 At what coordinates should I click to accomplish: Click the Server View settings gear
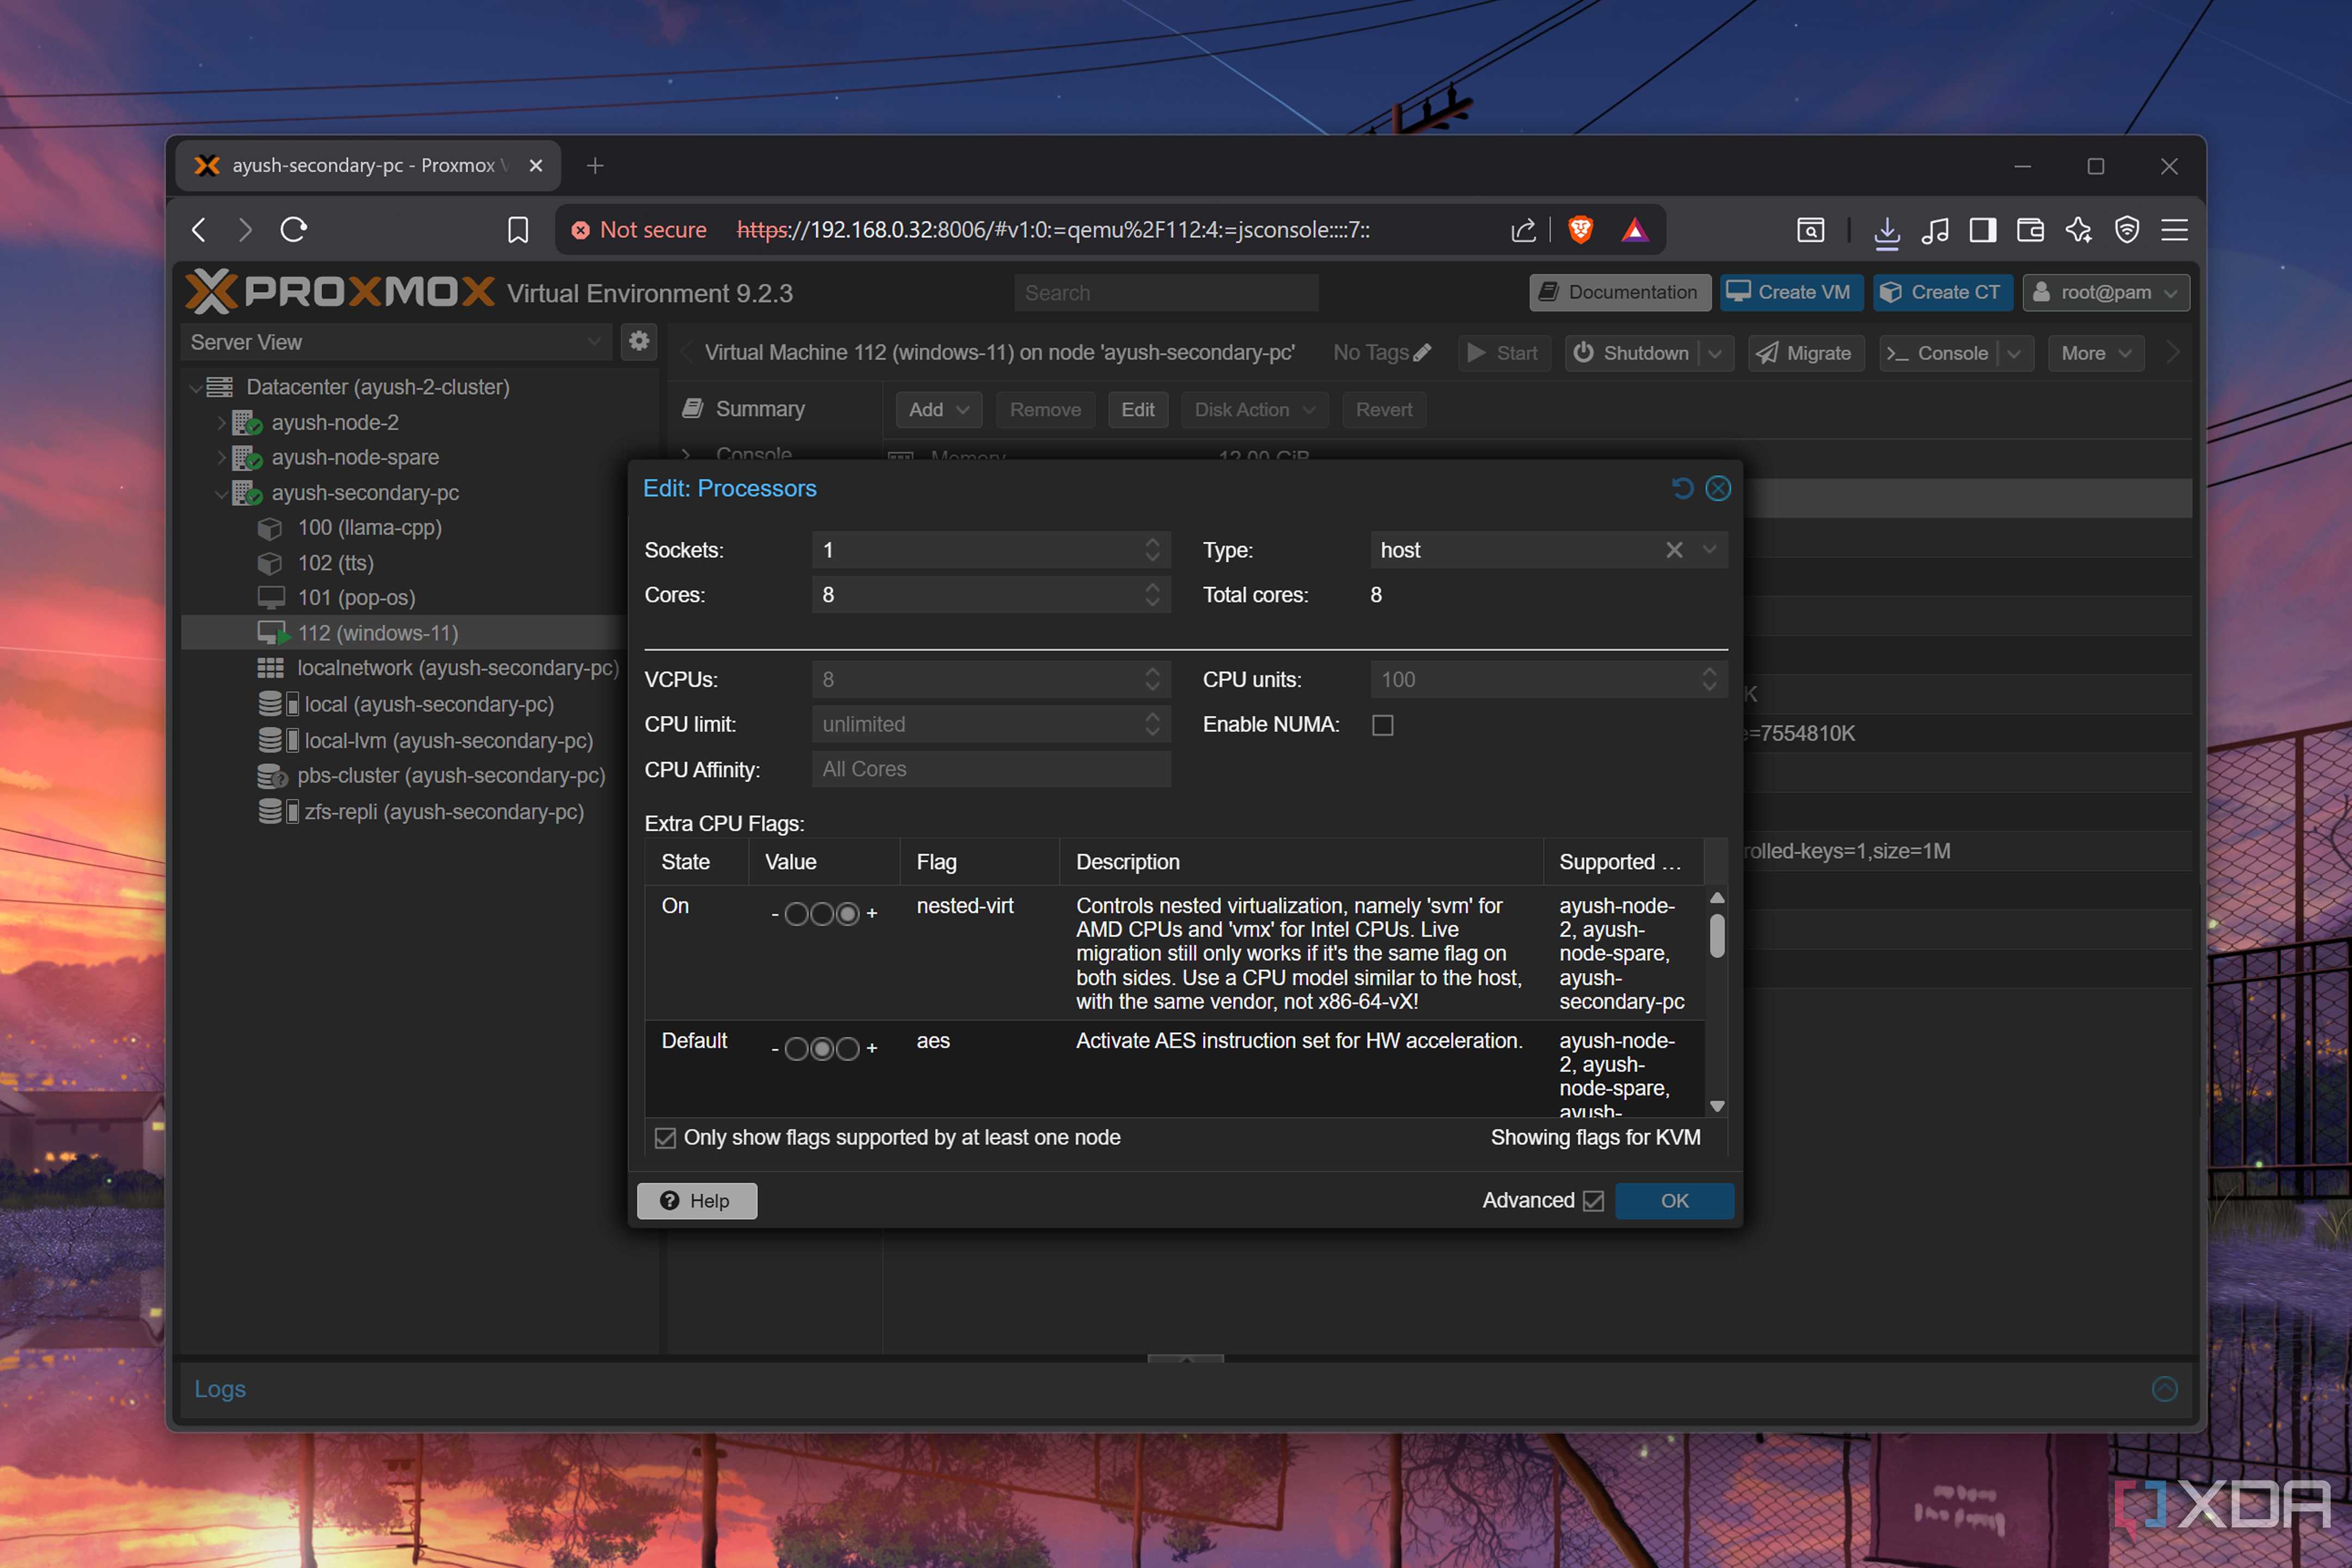pyautogui.click(x=639, y=341)
